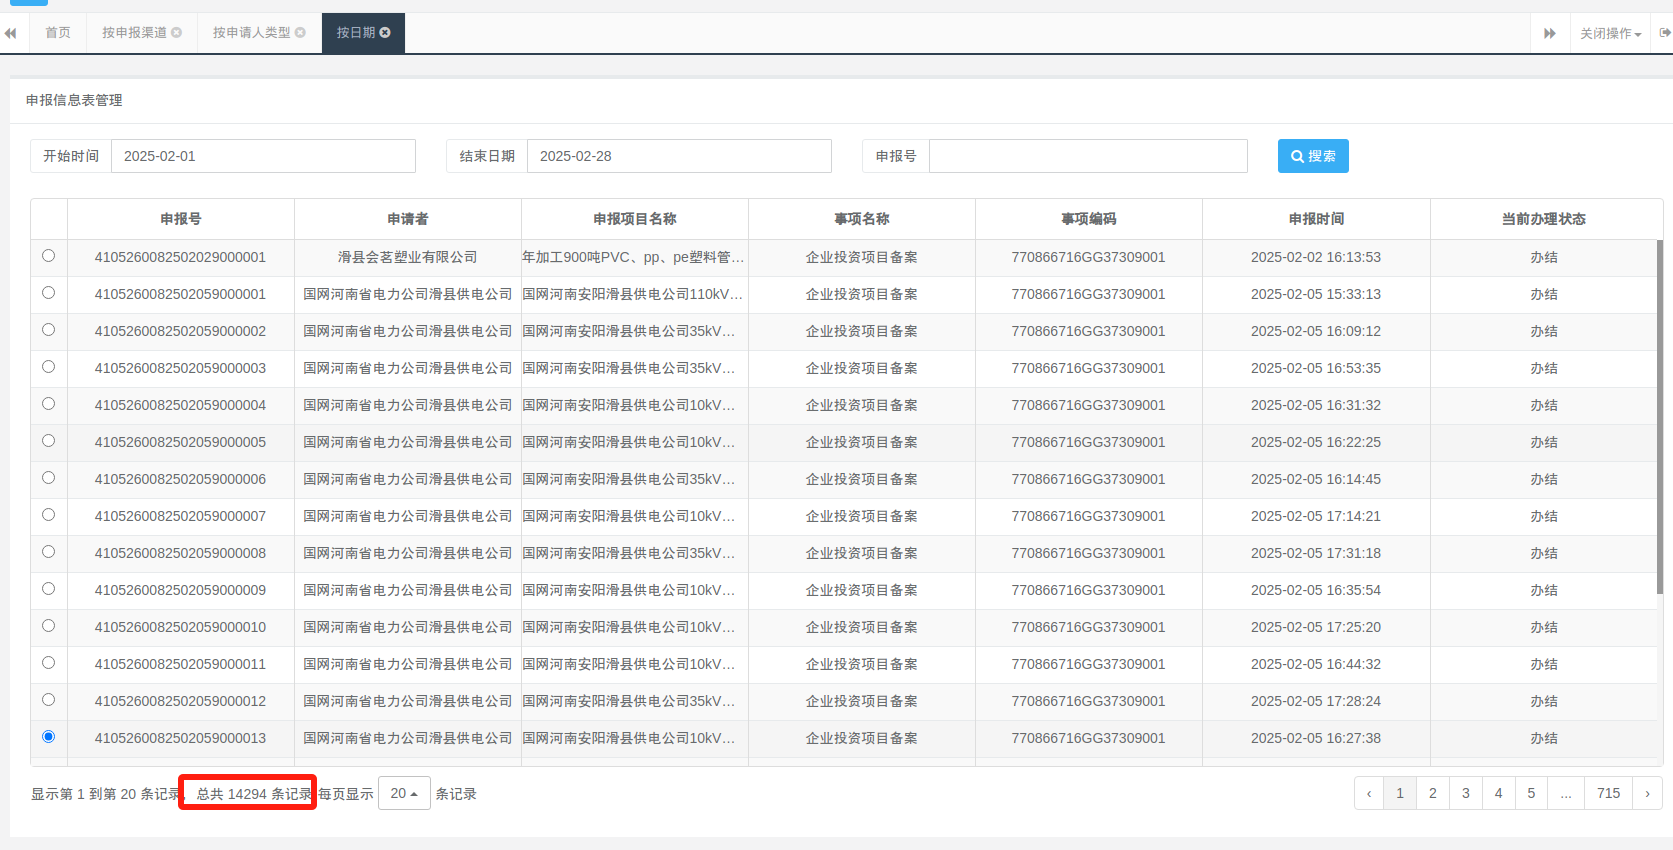The image size is (1673, 850).
Task: Go to next page using the right chevron
Action: pyautogui.click(x=1647, y=793)
